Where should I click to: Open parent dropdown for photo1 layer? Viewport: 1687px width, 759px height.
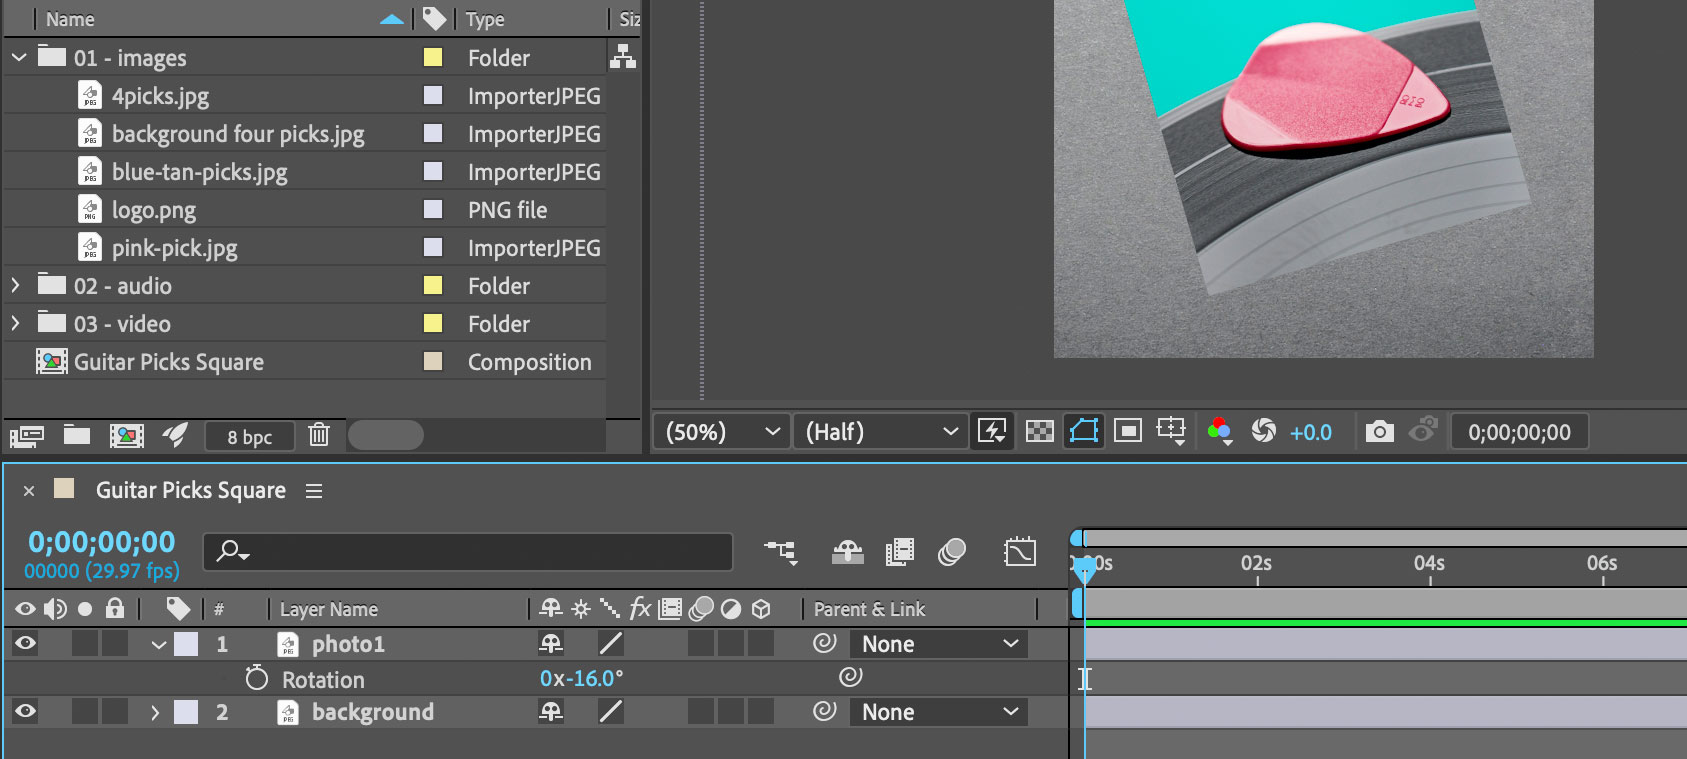point(939,644)
